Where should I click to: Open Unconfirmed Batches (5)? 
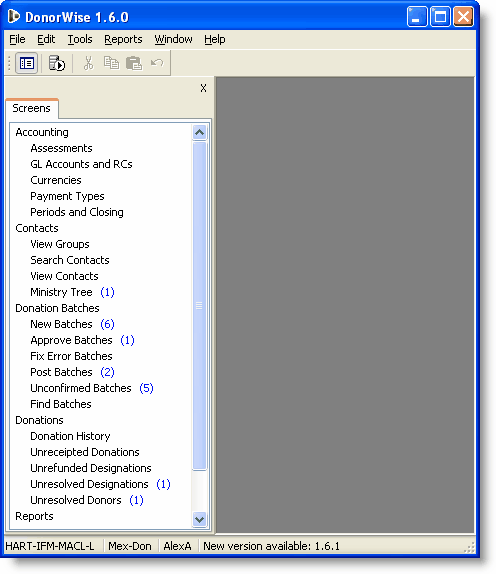(x=92, y=388)
